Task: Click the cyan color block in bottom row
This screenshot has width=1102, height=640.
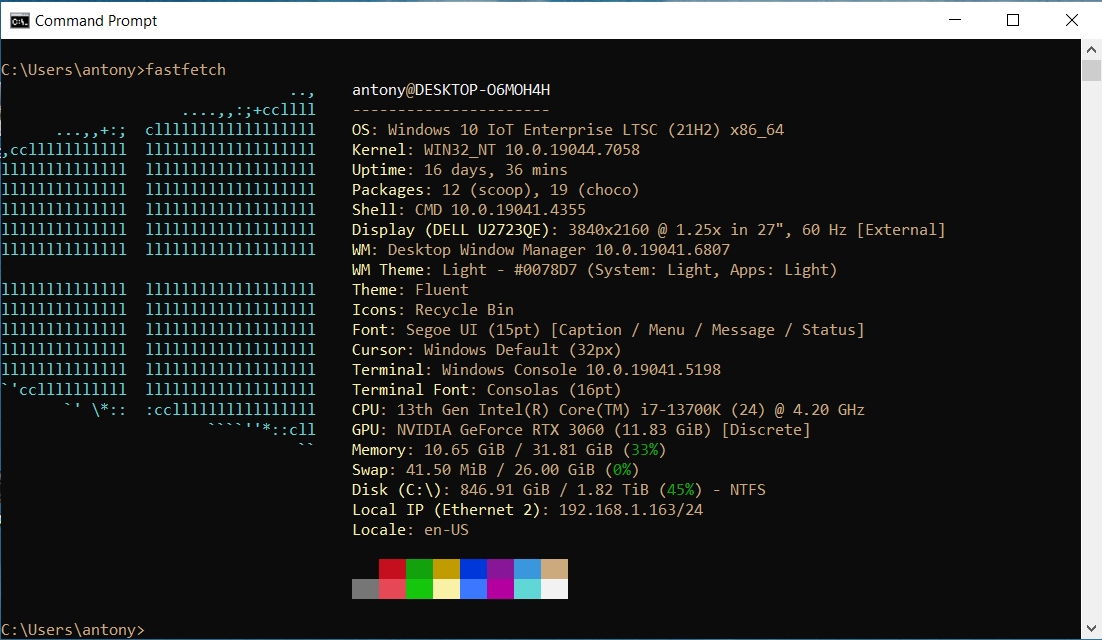Action: point(527,589)
